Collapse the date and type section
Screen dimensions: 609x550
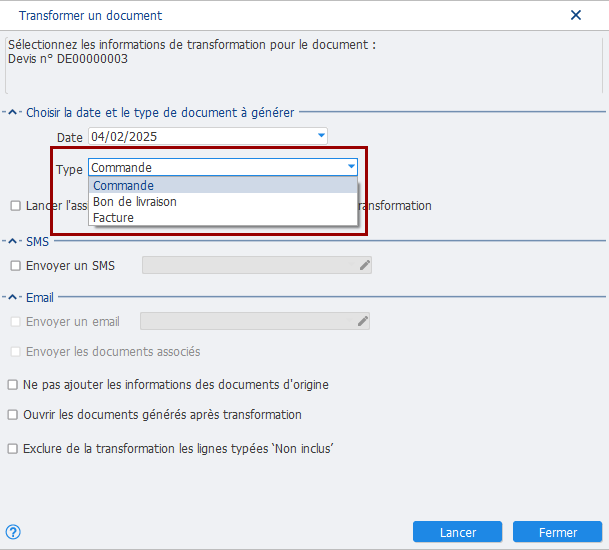[13, 113]
